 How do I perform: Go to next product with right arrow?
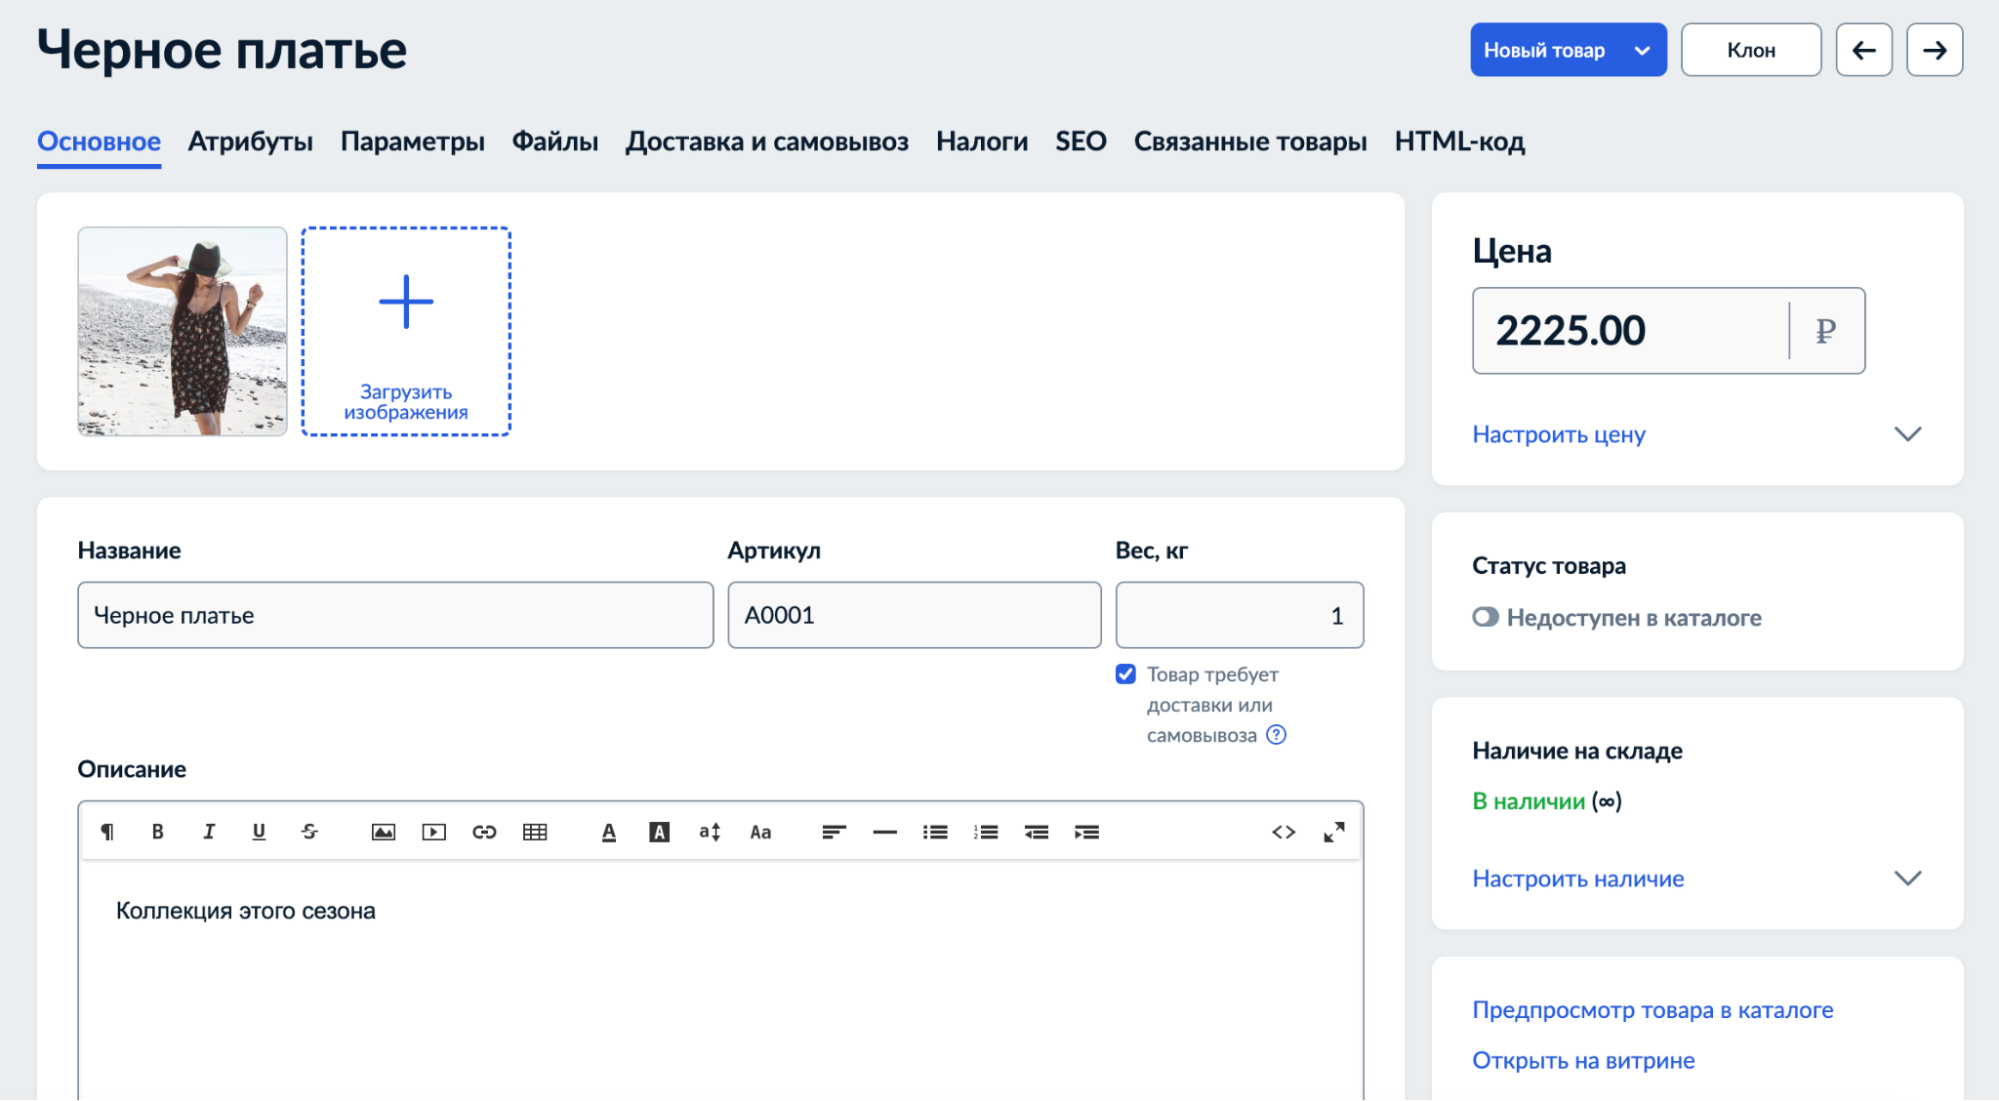(1935, 50)
